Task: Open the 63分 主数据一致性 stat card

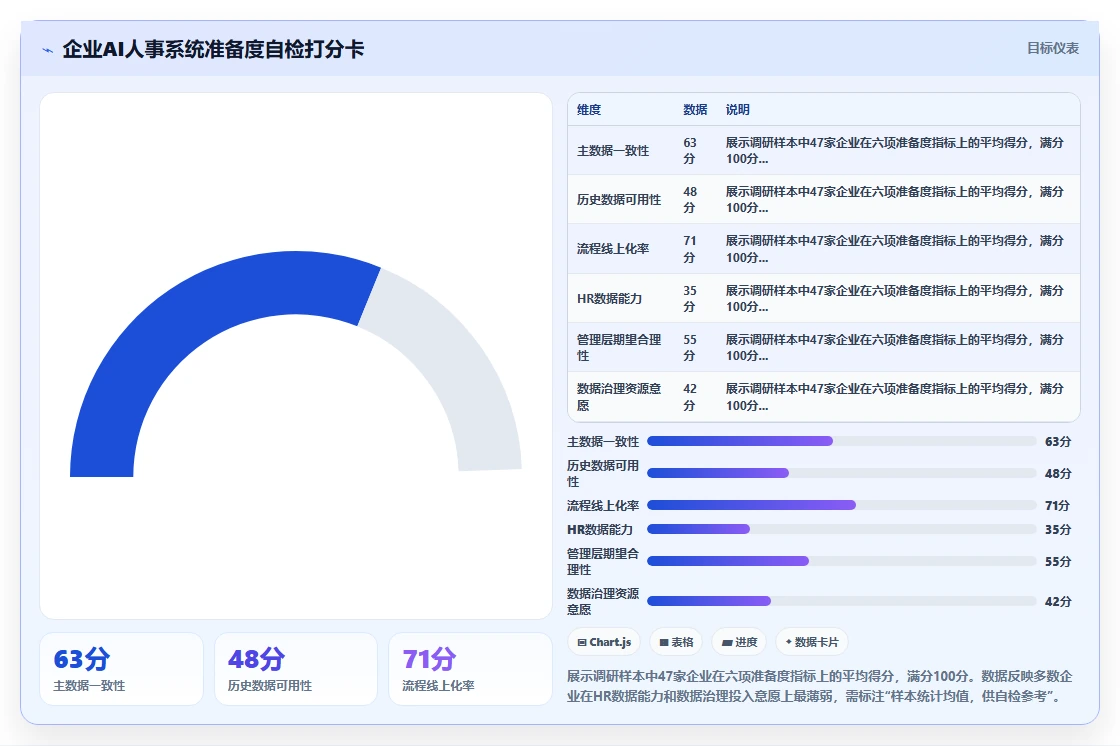Action: click(x=121, y=669)
